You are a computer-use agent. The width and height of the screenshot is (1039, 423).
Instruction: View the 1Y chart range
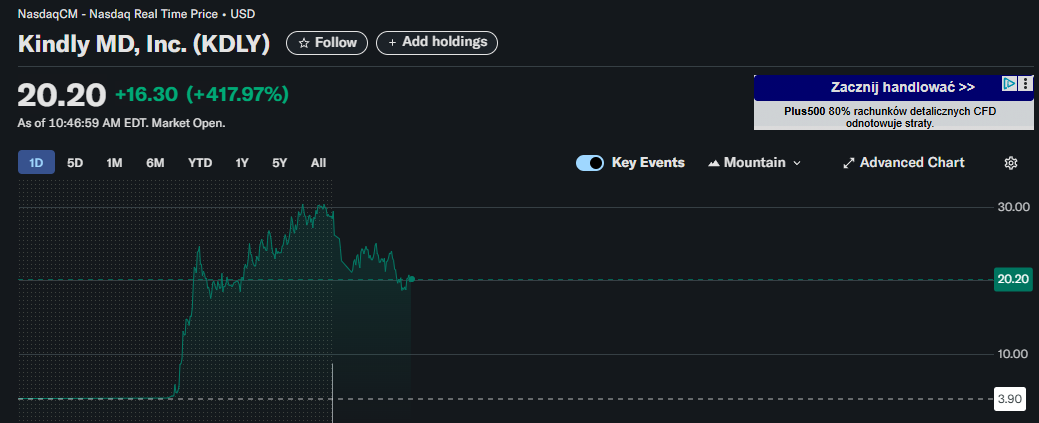(242, 163)
